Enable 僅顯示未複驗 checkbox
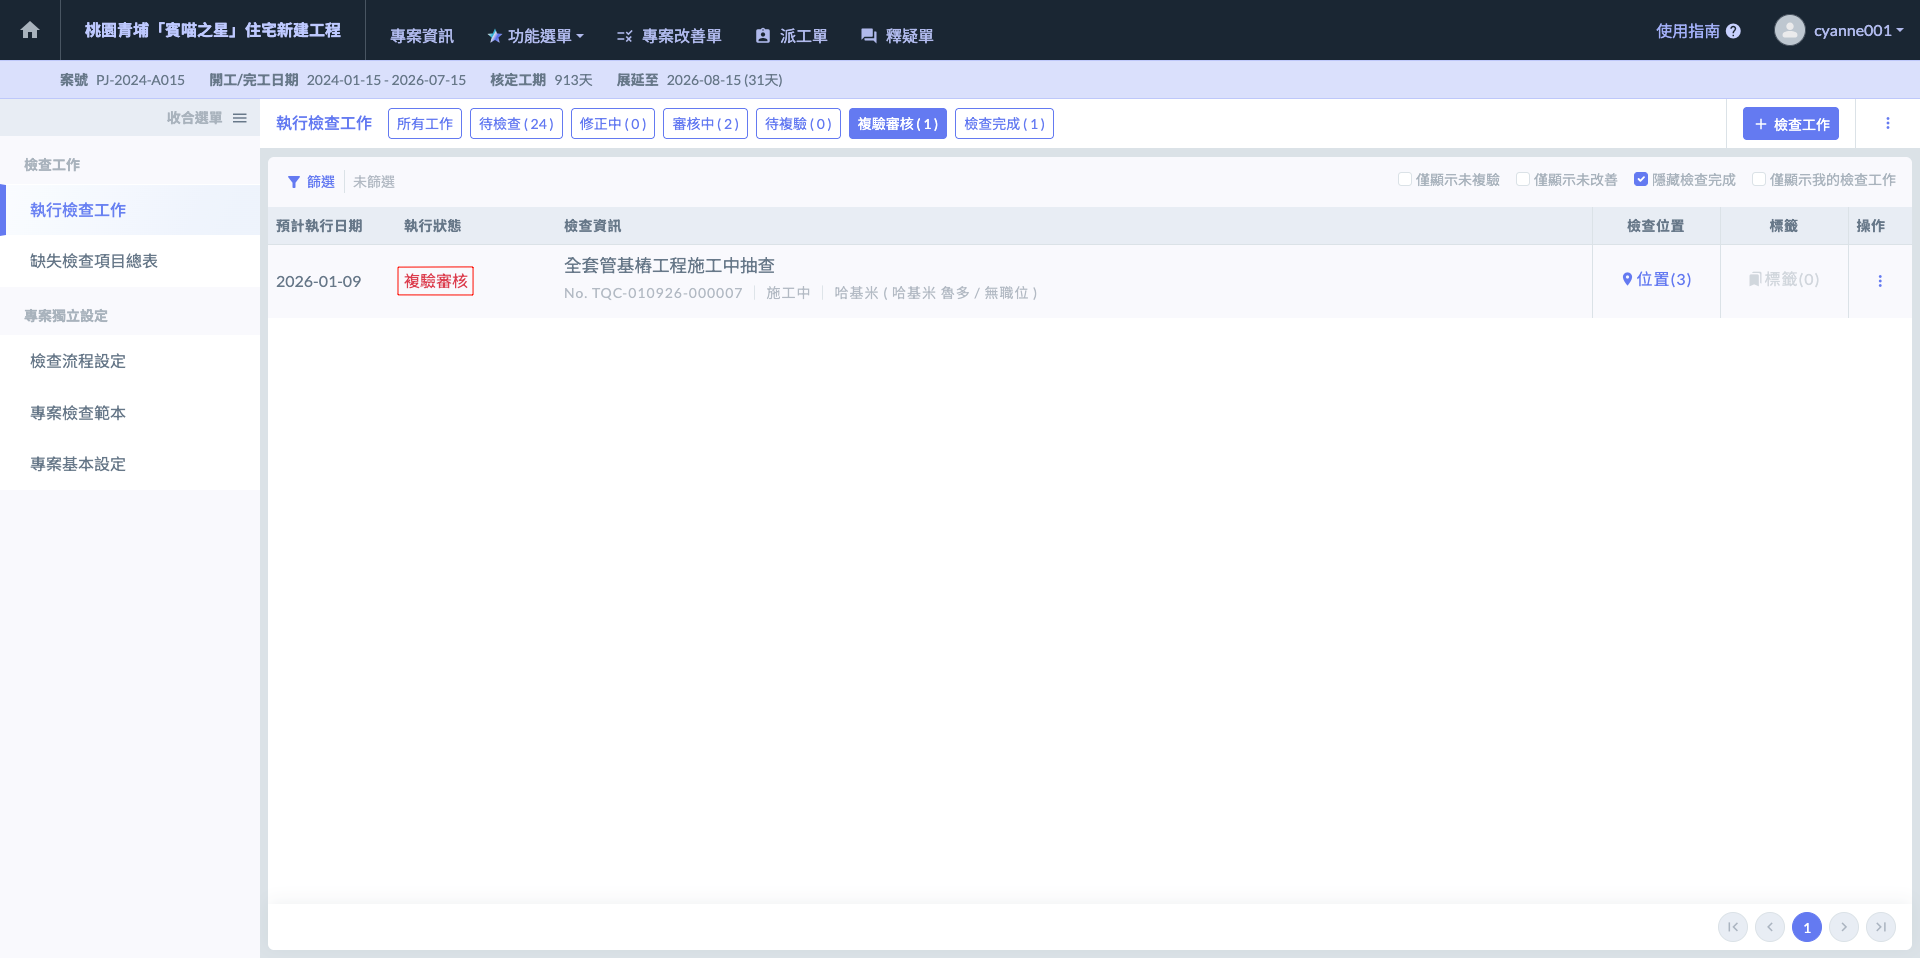The image size is (1920, 958). click(x=1405, y=180)
